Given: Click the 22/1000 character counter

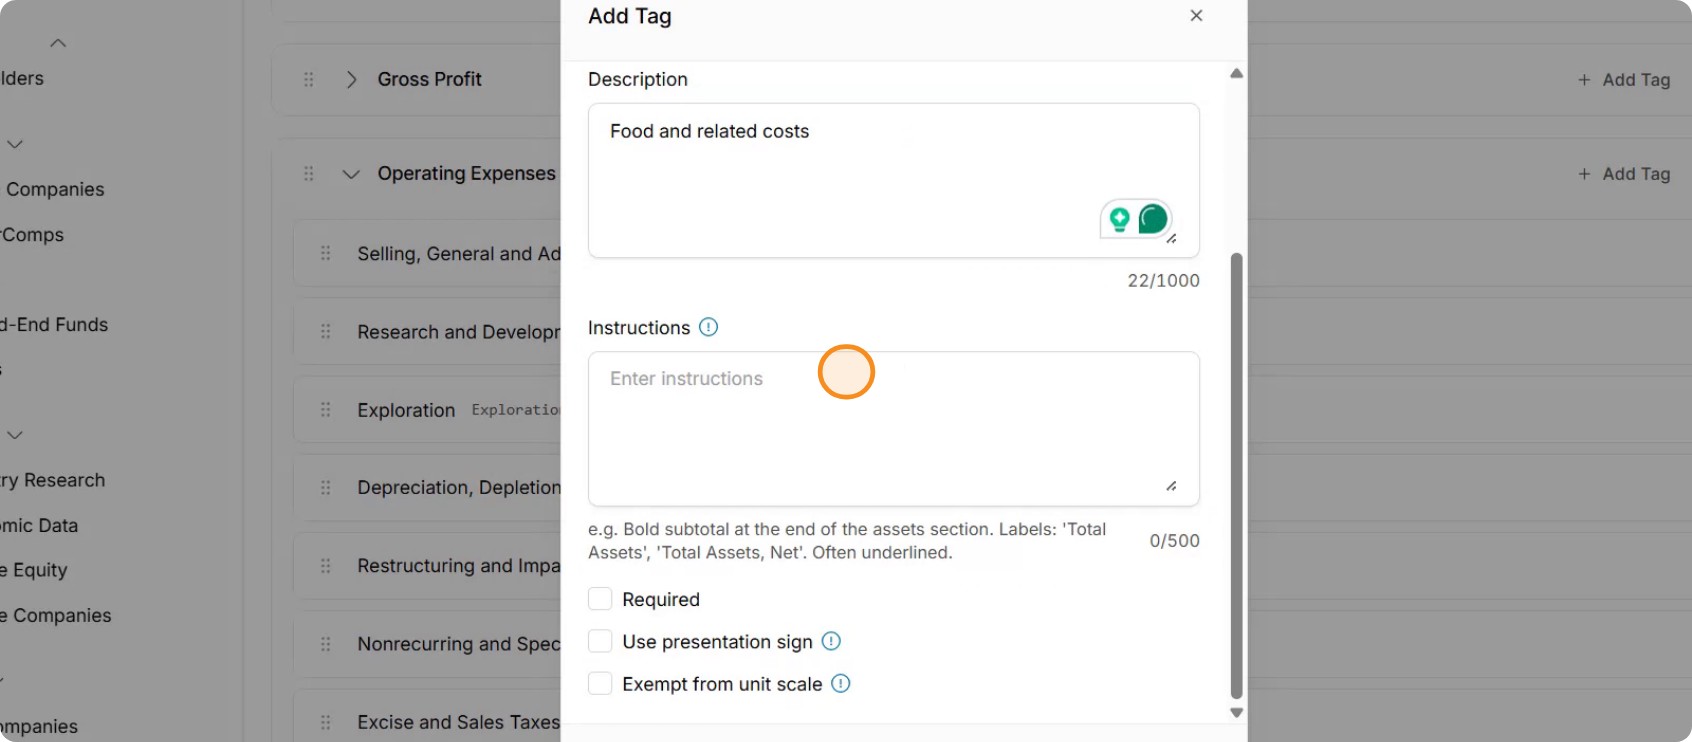Looking at the screenshot, I should pyautogui.click(x=1164, y=281).
